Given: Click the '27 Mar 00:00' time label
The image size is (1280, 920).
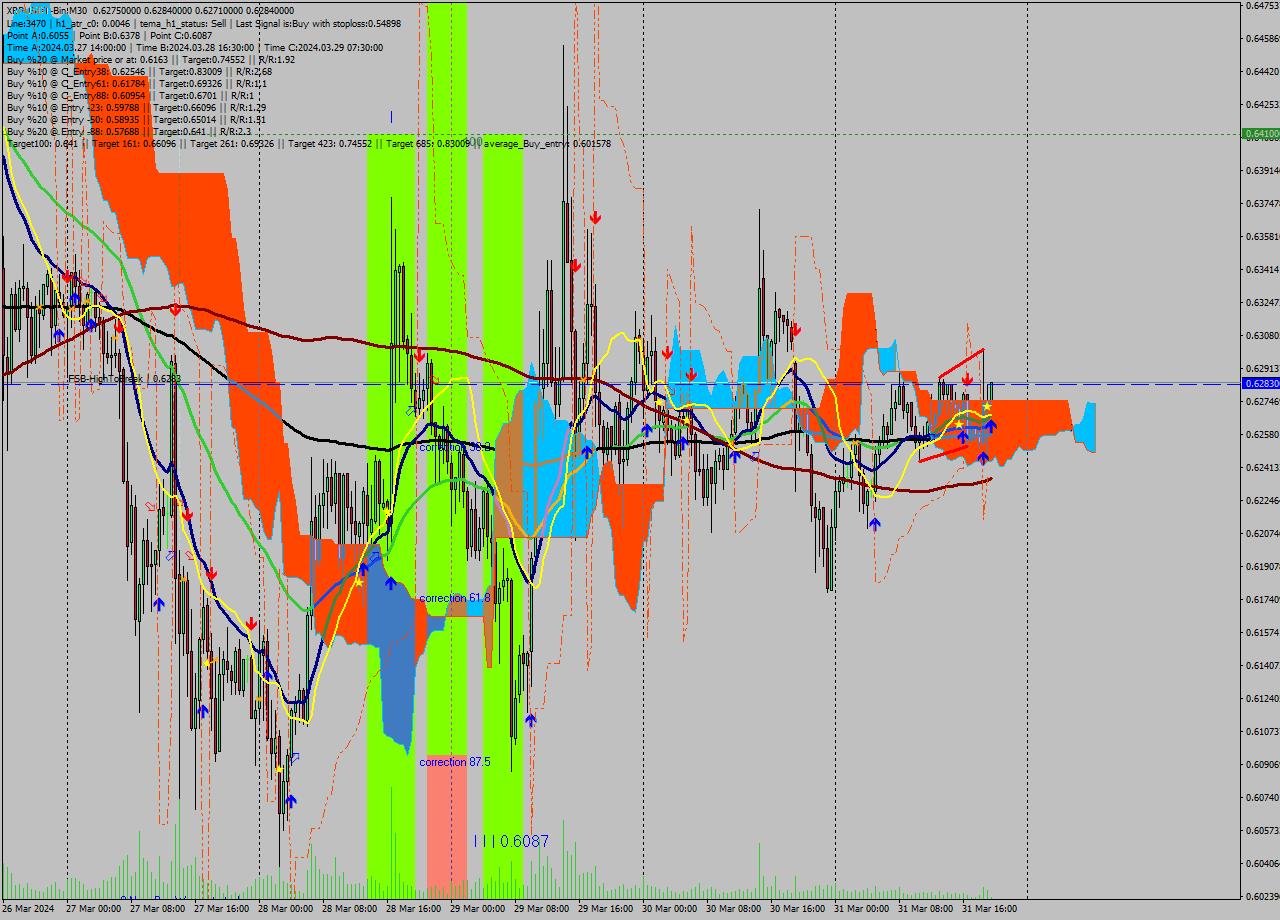Looking at the screenshot, I should (93, 909).
